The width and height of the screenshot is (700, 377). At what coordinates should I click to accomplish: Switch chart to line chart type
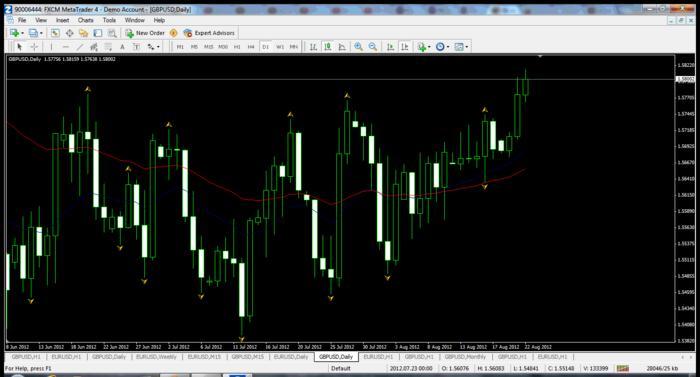click(x=342, y=46)
